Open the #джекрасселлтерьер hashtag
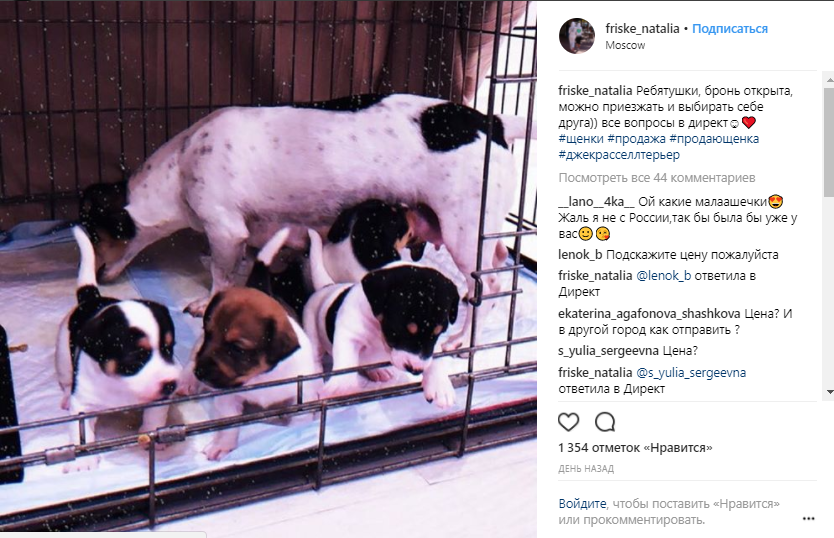834x538 pixels. click(x=619, y=155)
